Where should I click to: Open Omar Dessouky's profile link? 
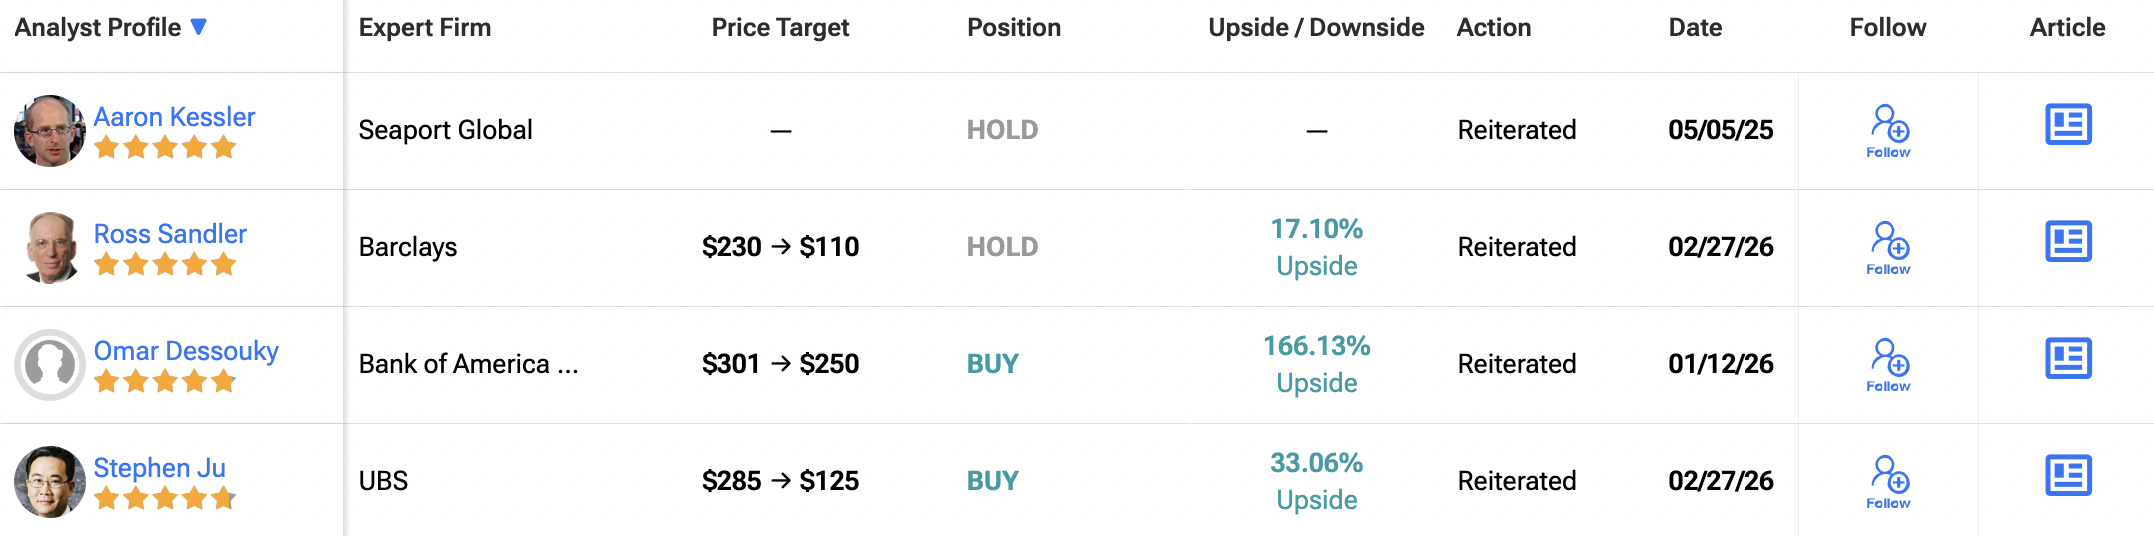(x=186, y=351)
